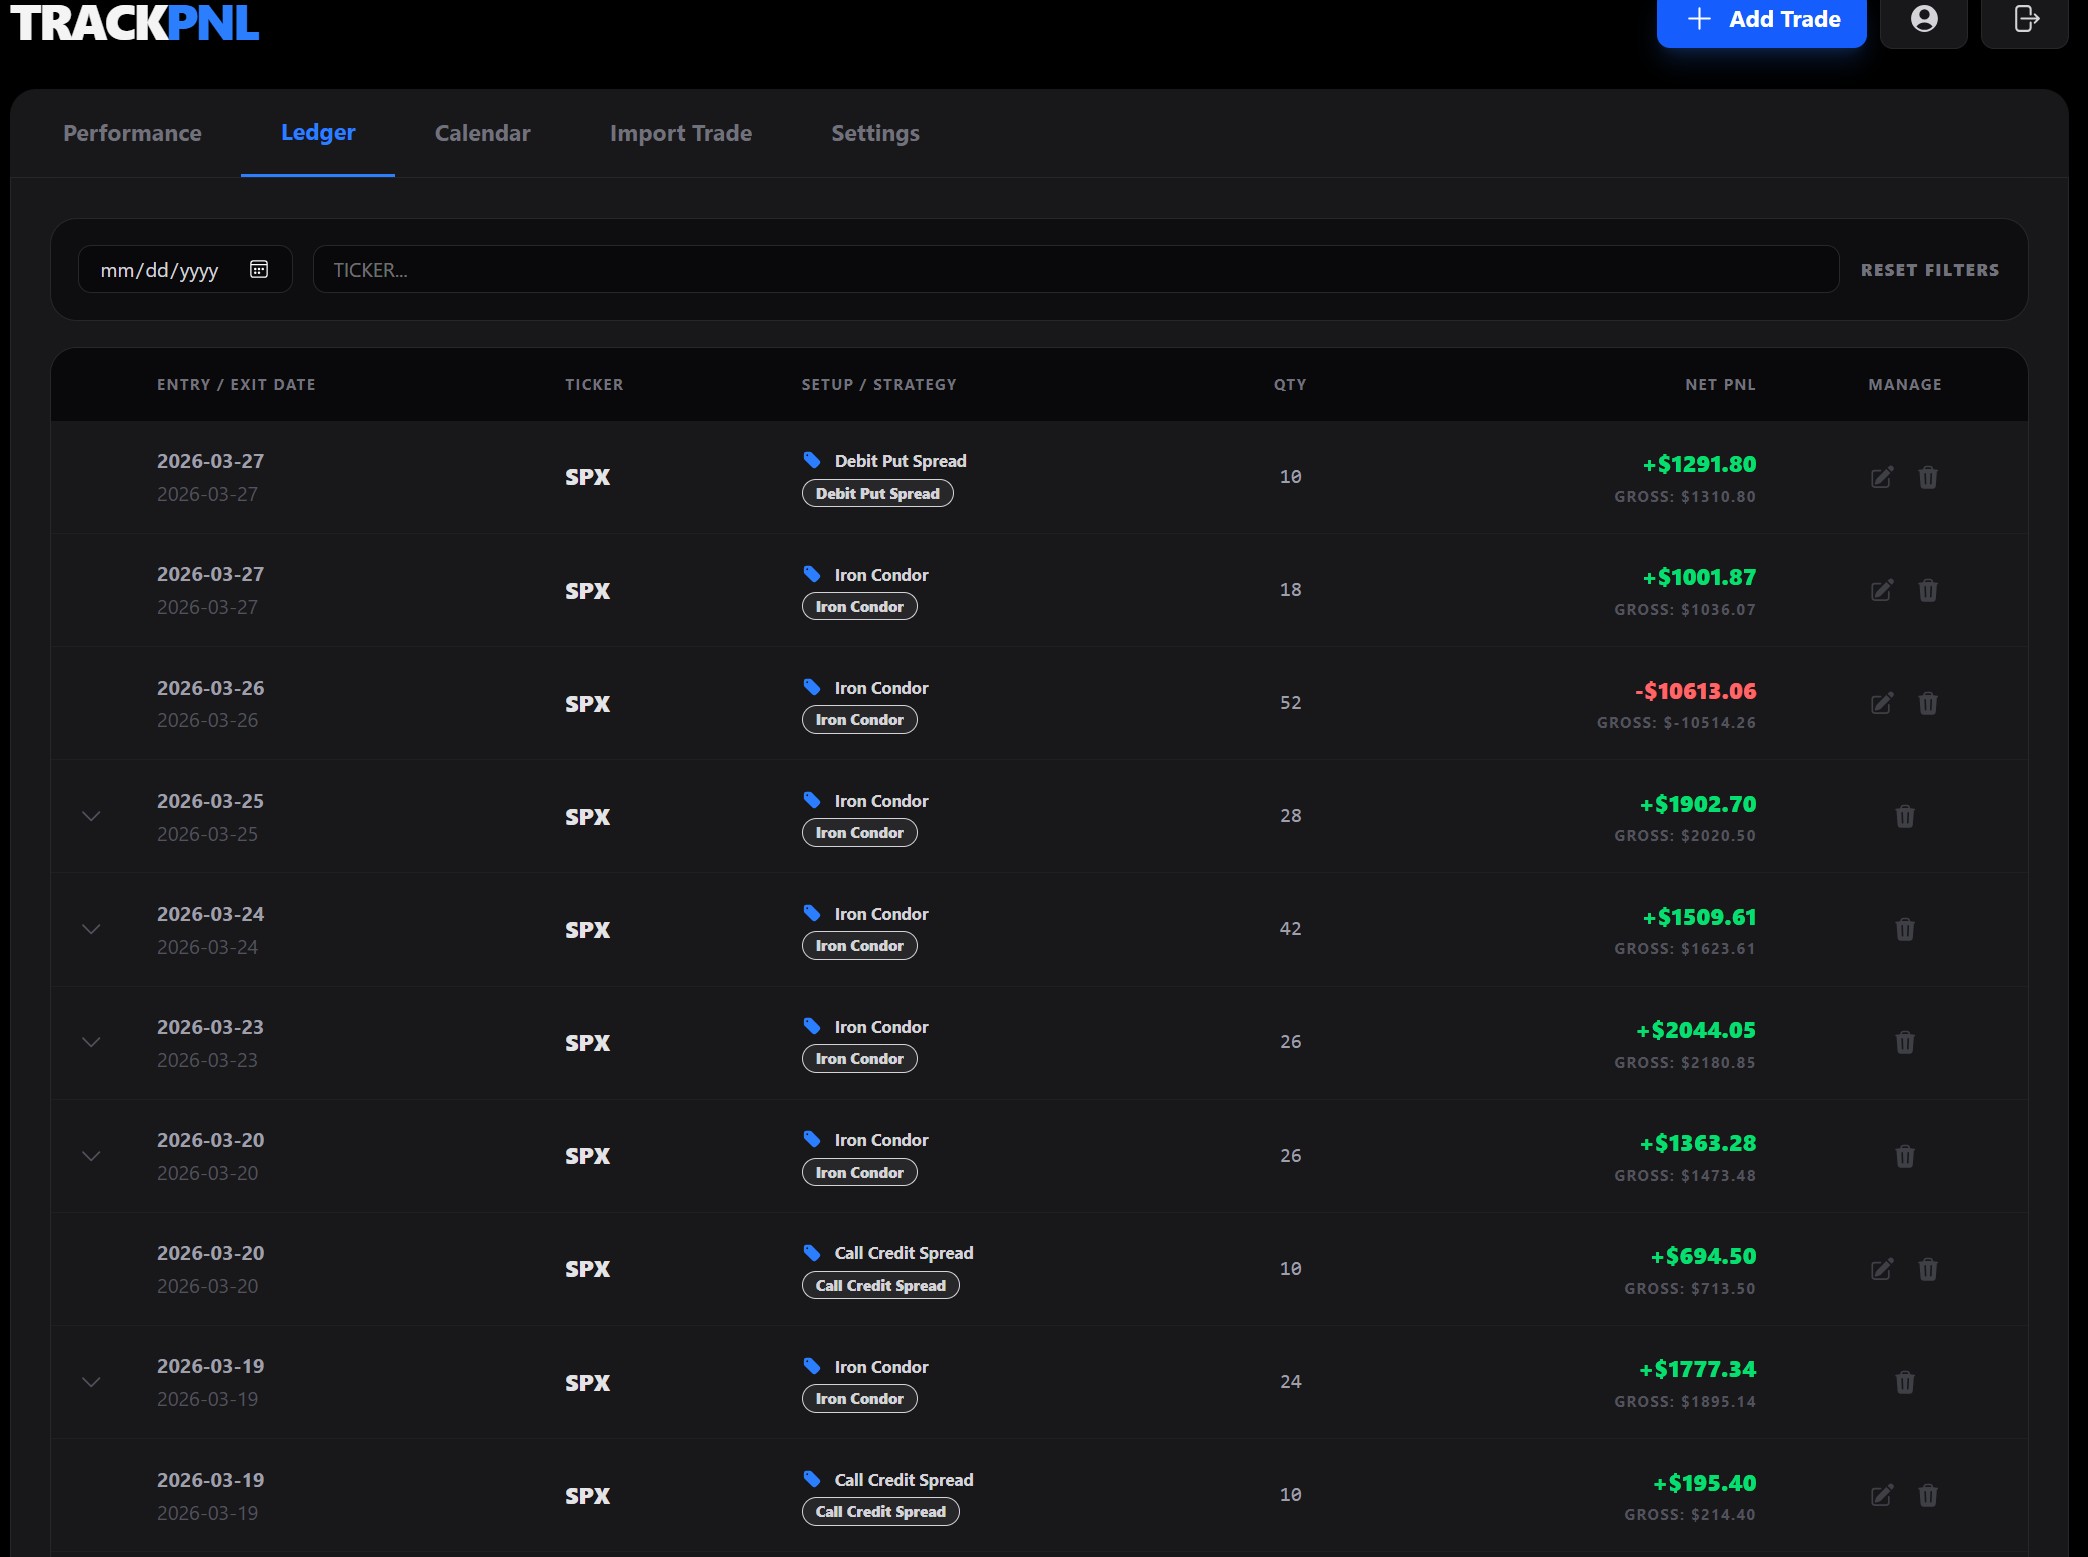The width and height of the screenshot is (2088, 1557).
Task: Click the Call Credit Spread badge on 2026-03-19
Action: click(x=880, y=1511)
